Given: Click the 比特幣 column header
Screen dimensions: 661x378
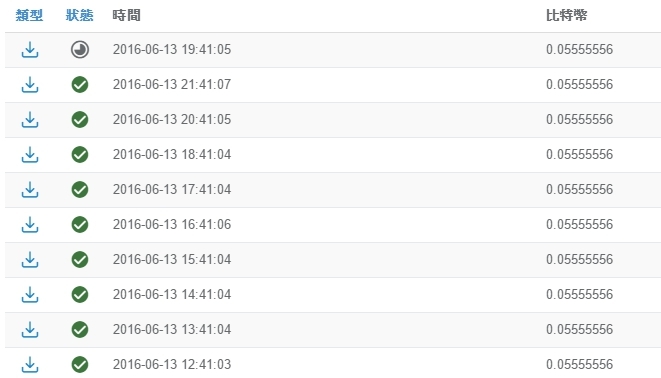Looking at the screenshot, I should click(x=566, y=16).
